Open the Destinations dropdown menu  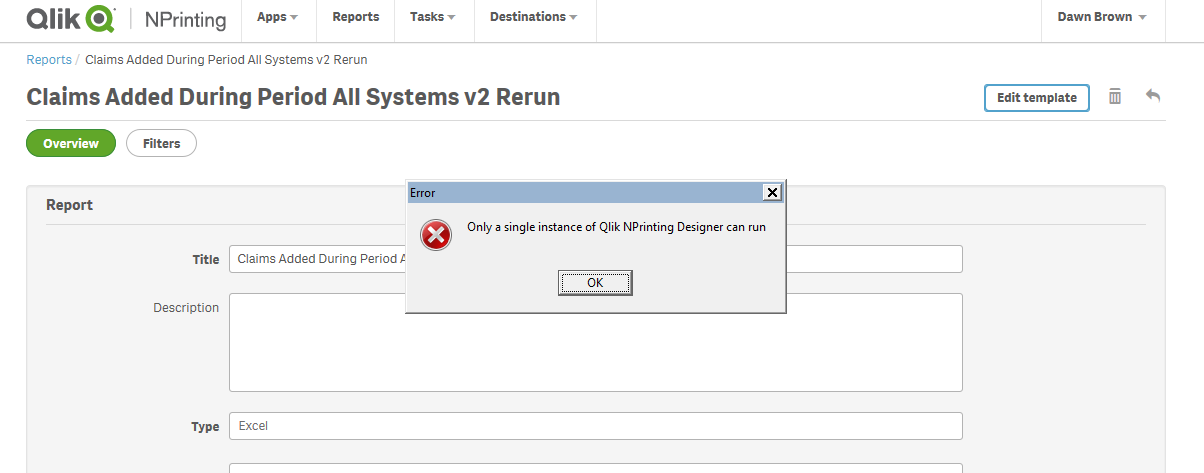(x=533, y=17)
